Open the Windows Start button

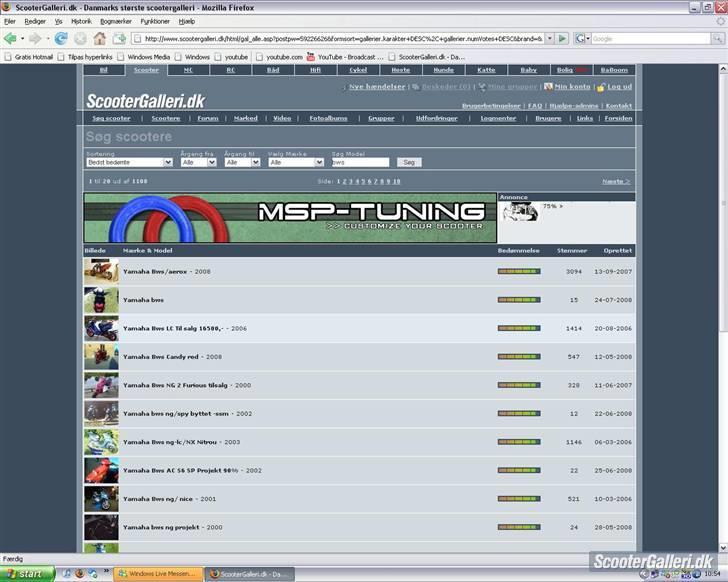[x=23, y=574]
